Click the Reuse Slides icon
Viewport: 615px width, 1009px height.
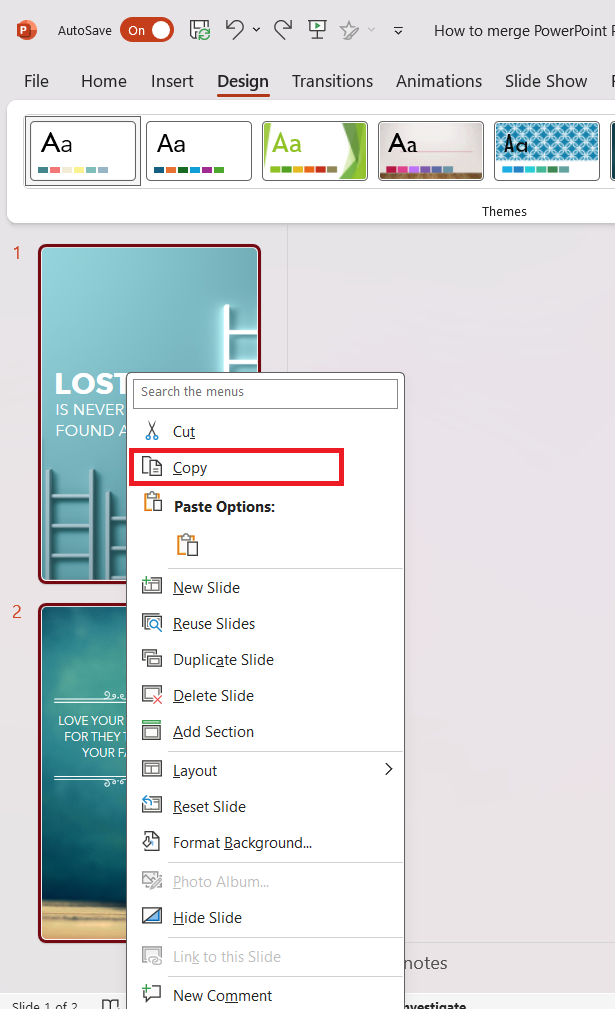[x=152, y=622]
